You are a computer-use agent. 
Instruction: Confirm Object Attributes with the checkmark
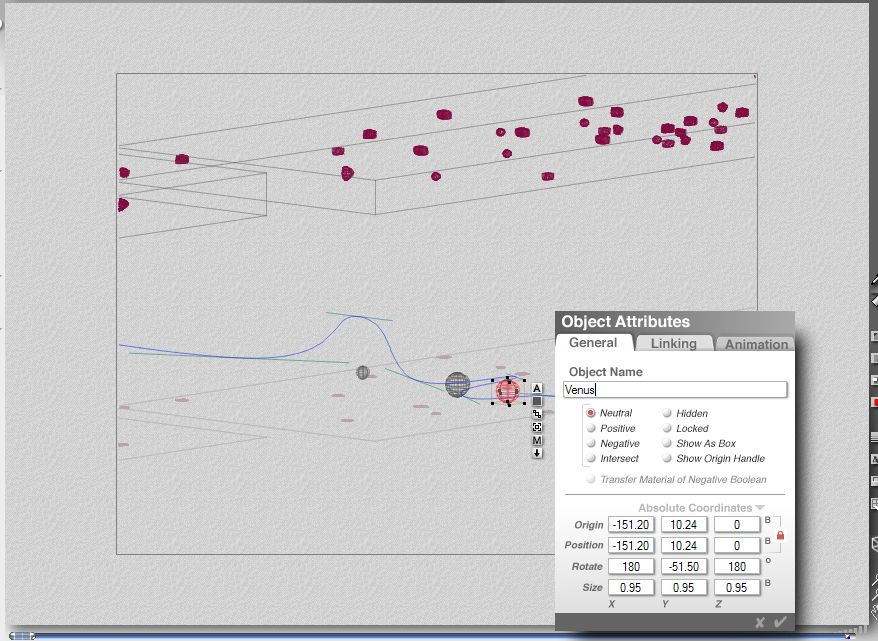coord(780,622)
